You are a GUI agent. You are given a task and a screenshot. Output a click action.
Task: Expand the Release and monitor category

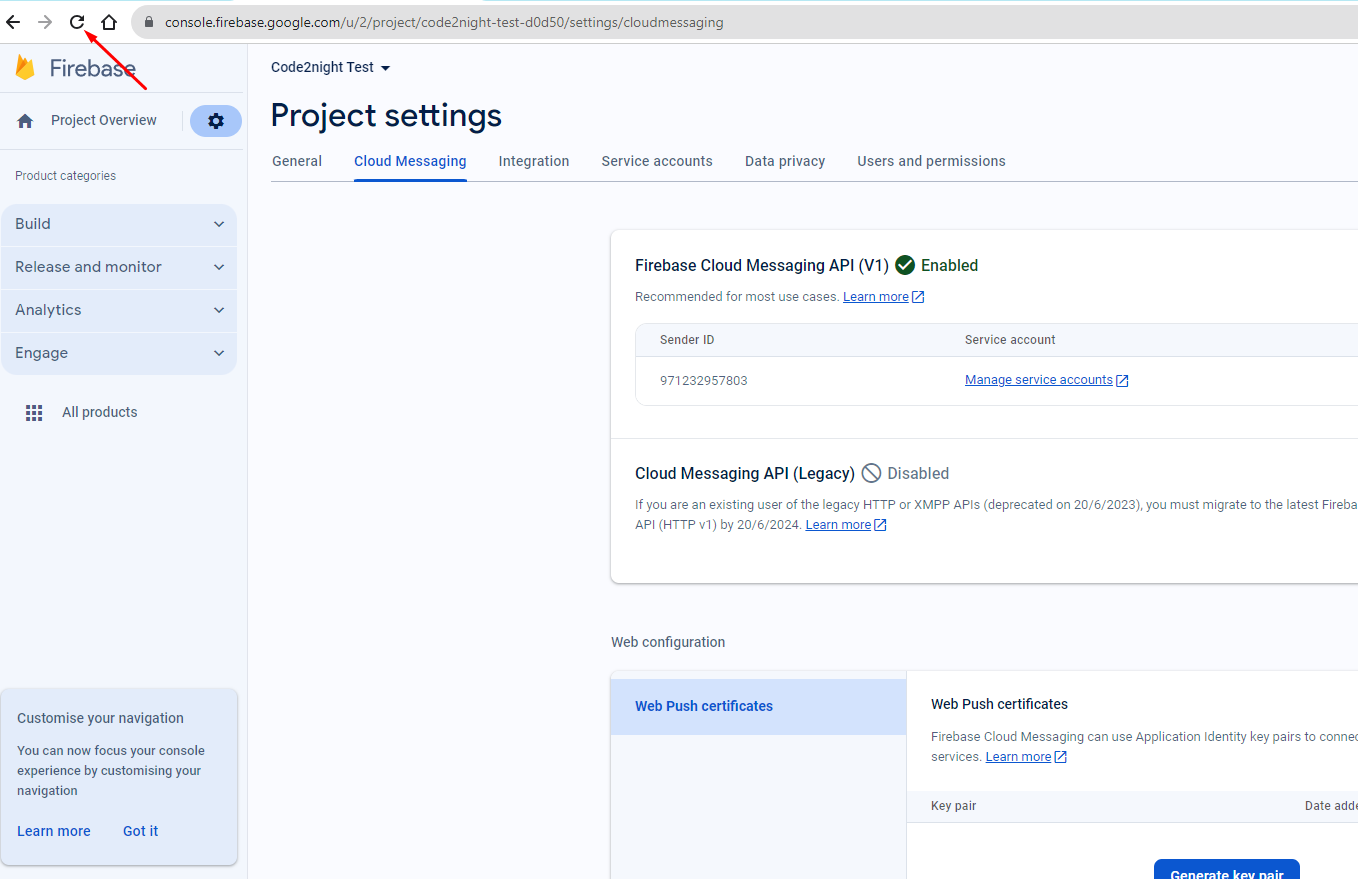coord(119,267)
